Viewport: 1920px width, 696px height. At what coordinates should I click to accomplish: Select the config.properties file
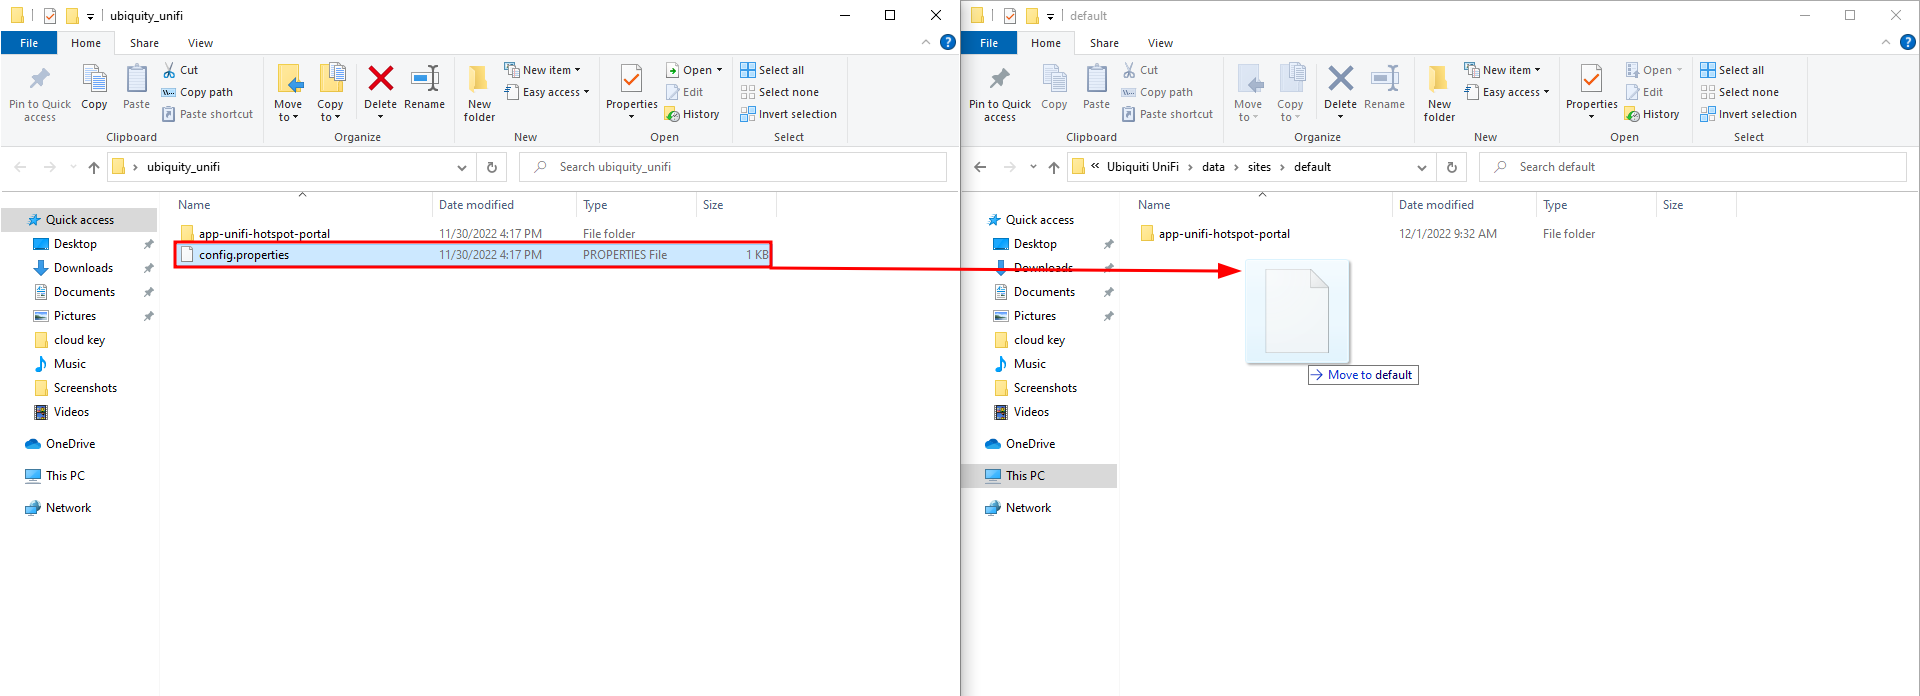click(244, 255)
